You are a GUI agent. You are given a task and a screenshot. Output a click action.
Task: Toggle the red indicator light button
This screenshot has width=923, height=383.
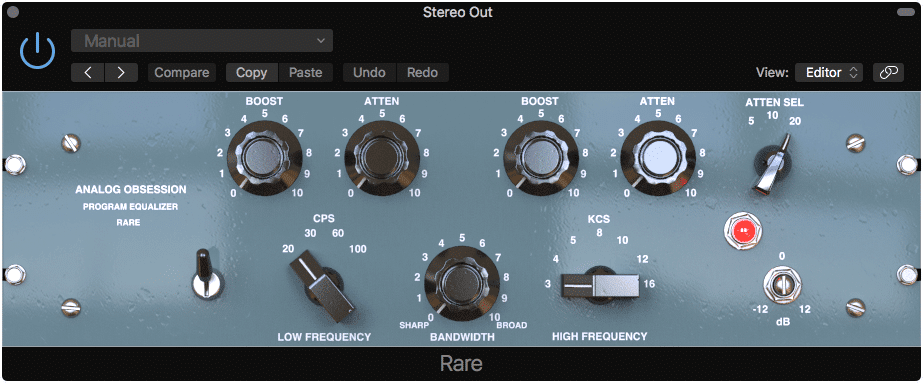[743, 230]
